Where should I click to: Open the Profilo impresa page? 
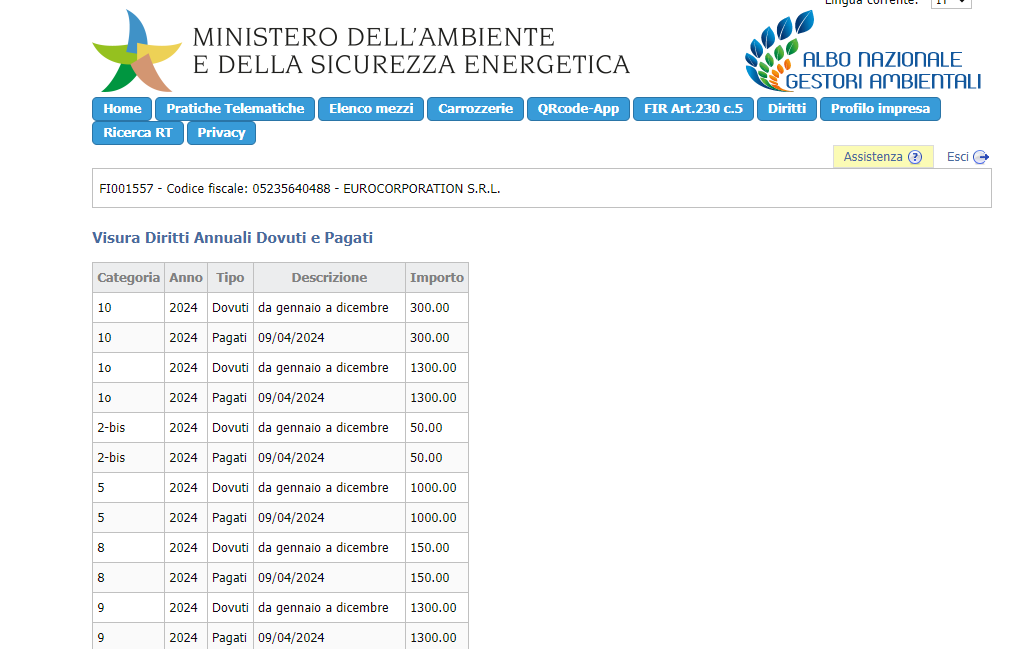(x=880, y=109)
